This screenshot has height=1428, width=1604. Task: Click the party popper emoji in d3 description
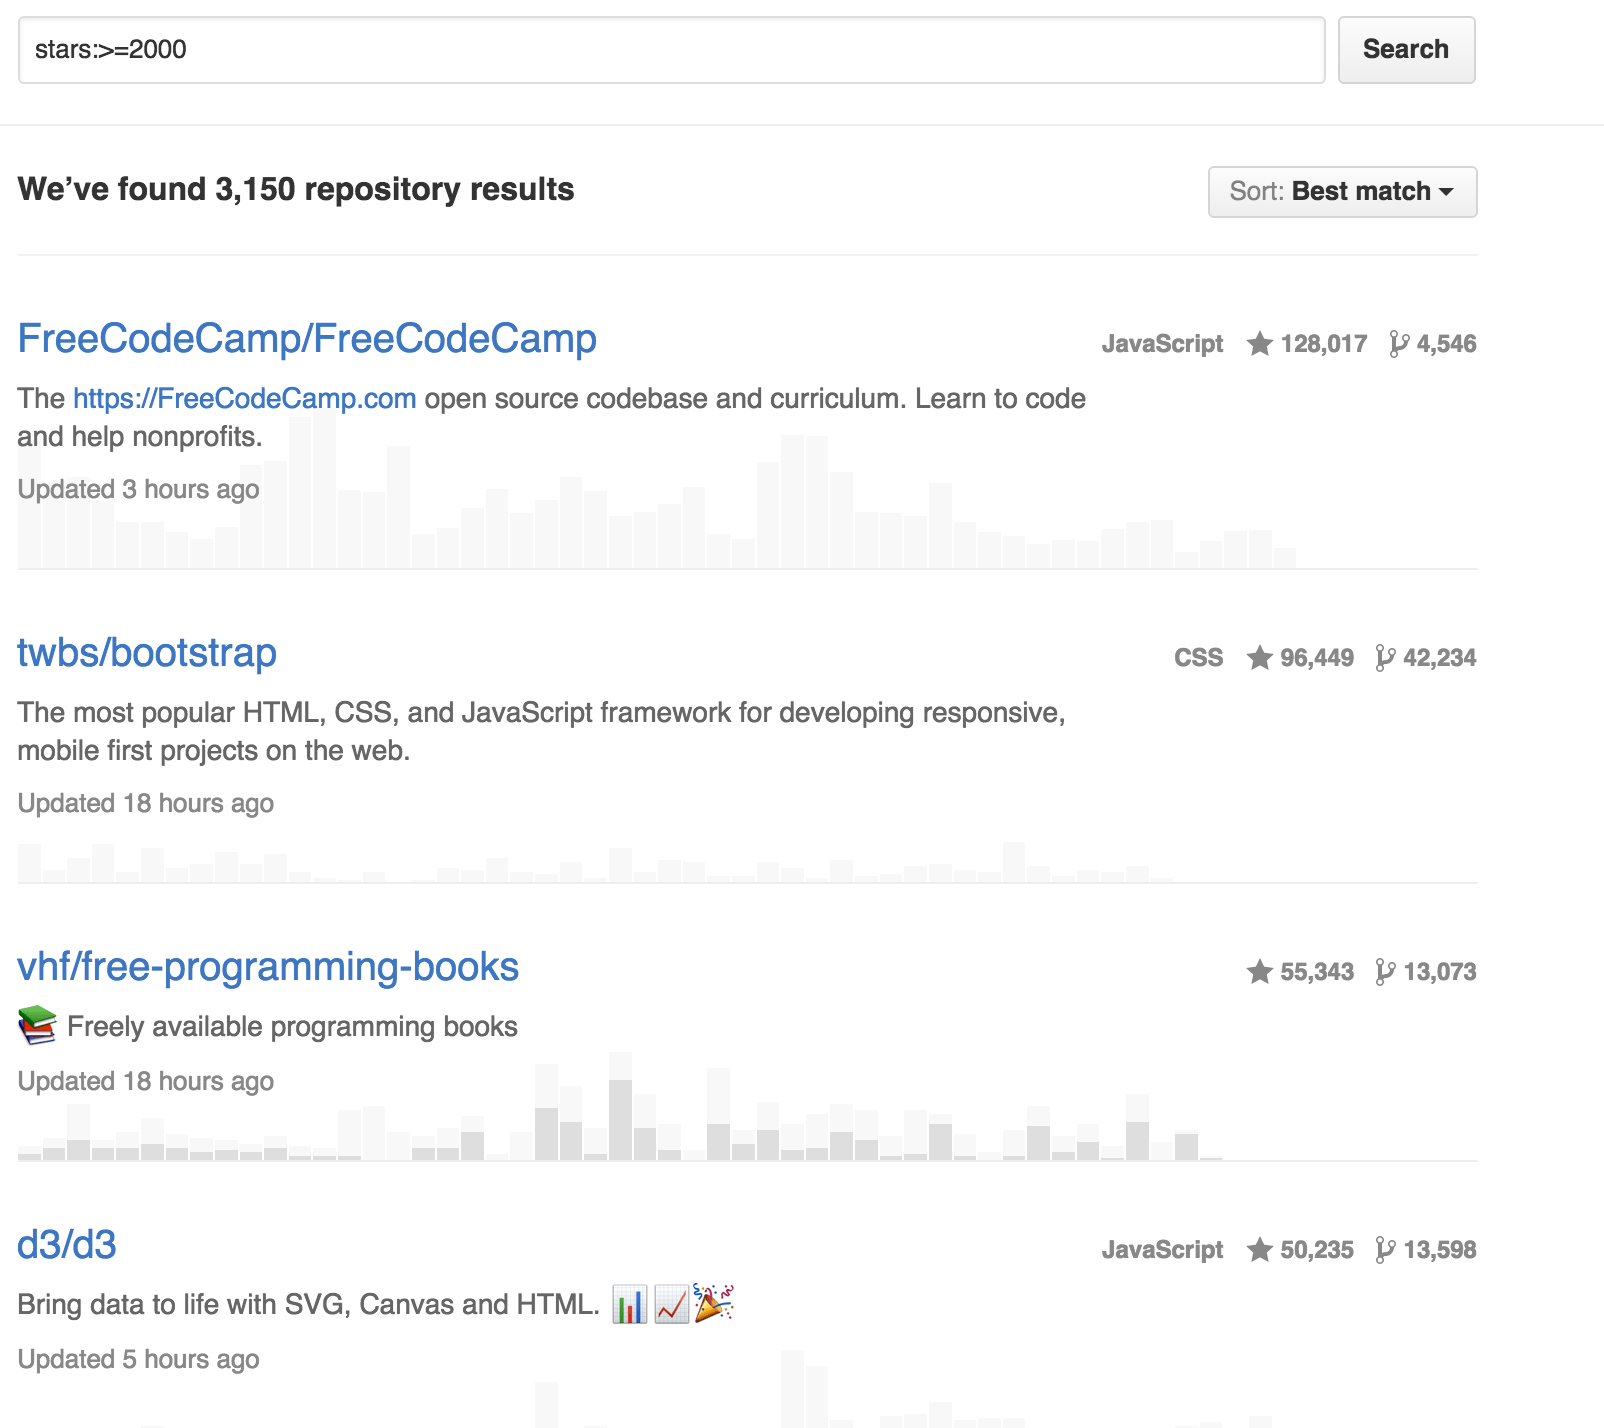pyautogui.click(x=714, y=1303)
